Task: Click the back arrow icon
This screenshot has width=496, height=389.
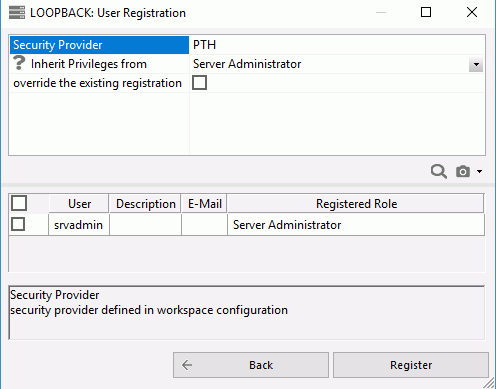Action: click(x=187, y=365)
